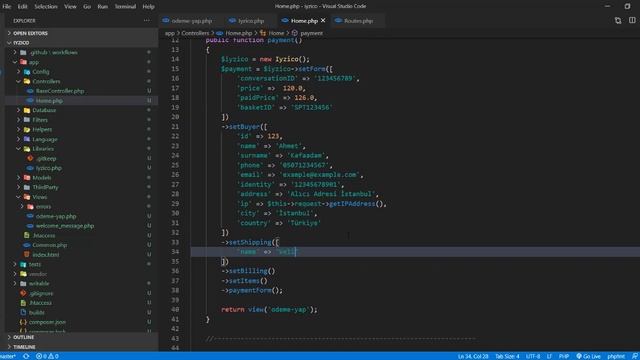Expand the .github workflows folder
This screenshot has height=360, width=640.
15,52
